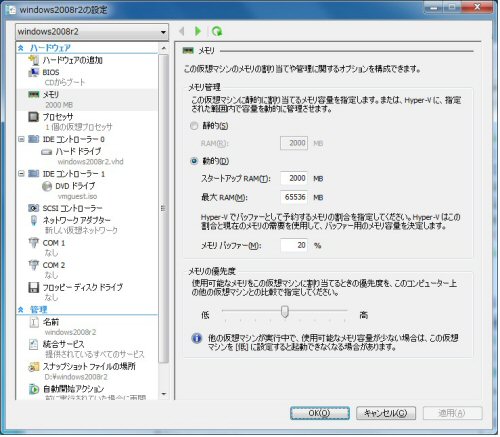Click the スタートアップ RAM input field
Screen dimensions: 500x437
pyautogui.click(x=294, y=178)
